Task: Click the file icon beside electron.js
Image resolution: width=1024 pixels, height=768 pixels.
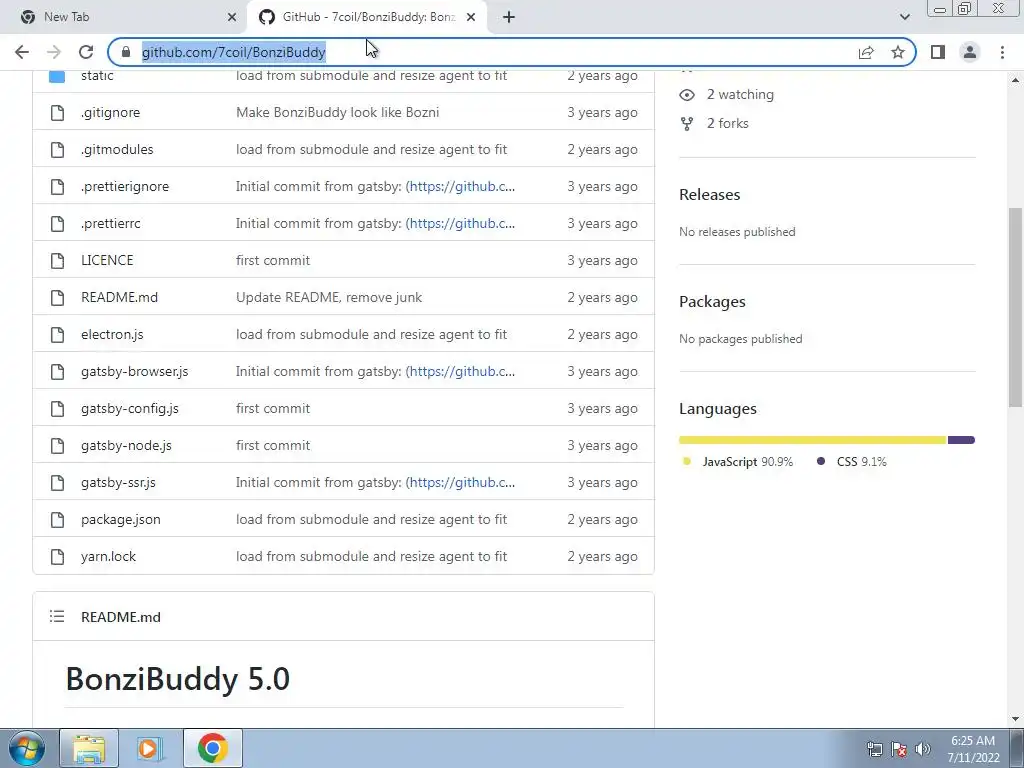Action: (57, 334)
